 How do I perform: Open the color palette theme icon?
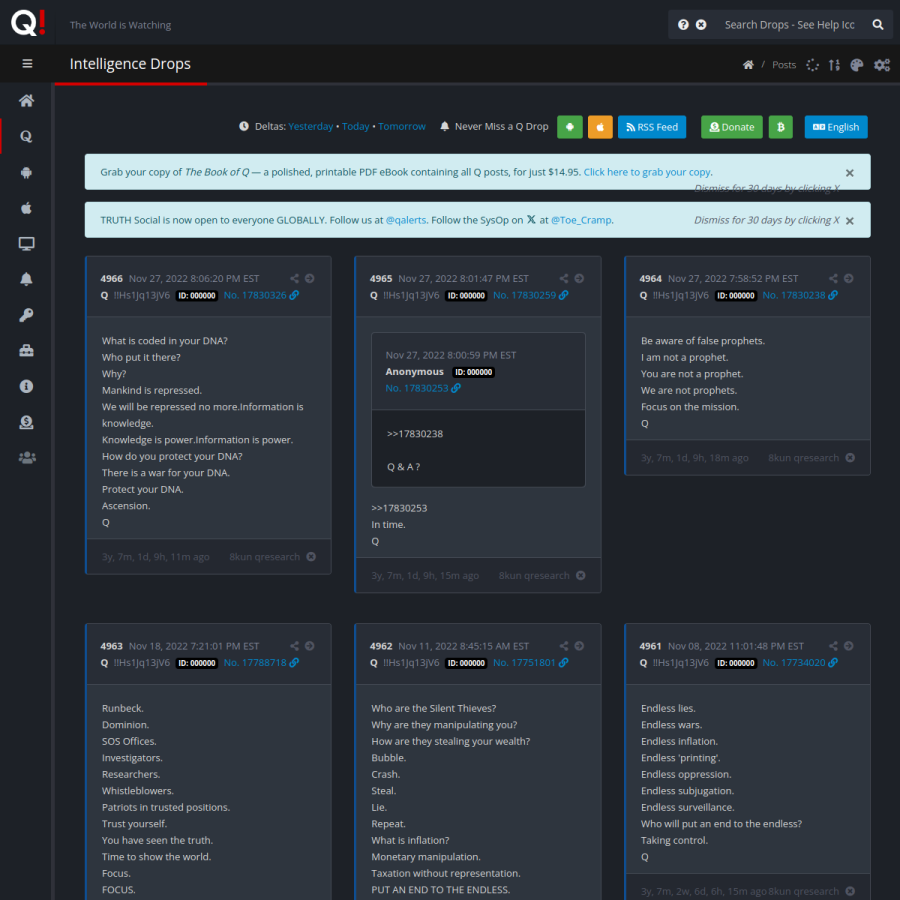856,65
